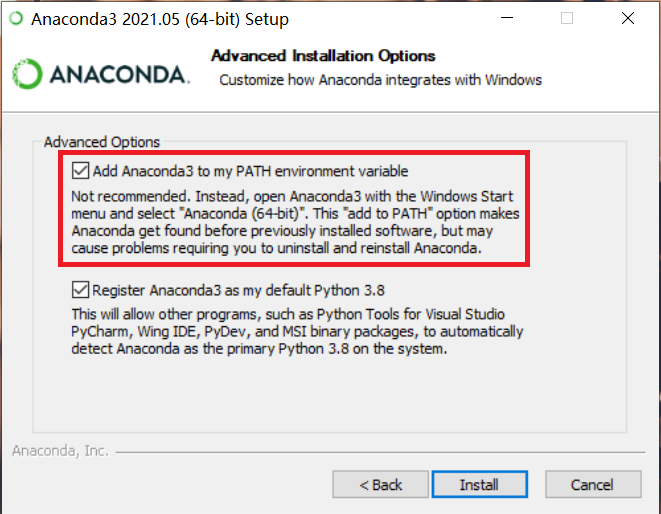Untick the Register Anaconda3 default Python checkbox

[x=81, y=291]
